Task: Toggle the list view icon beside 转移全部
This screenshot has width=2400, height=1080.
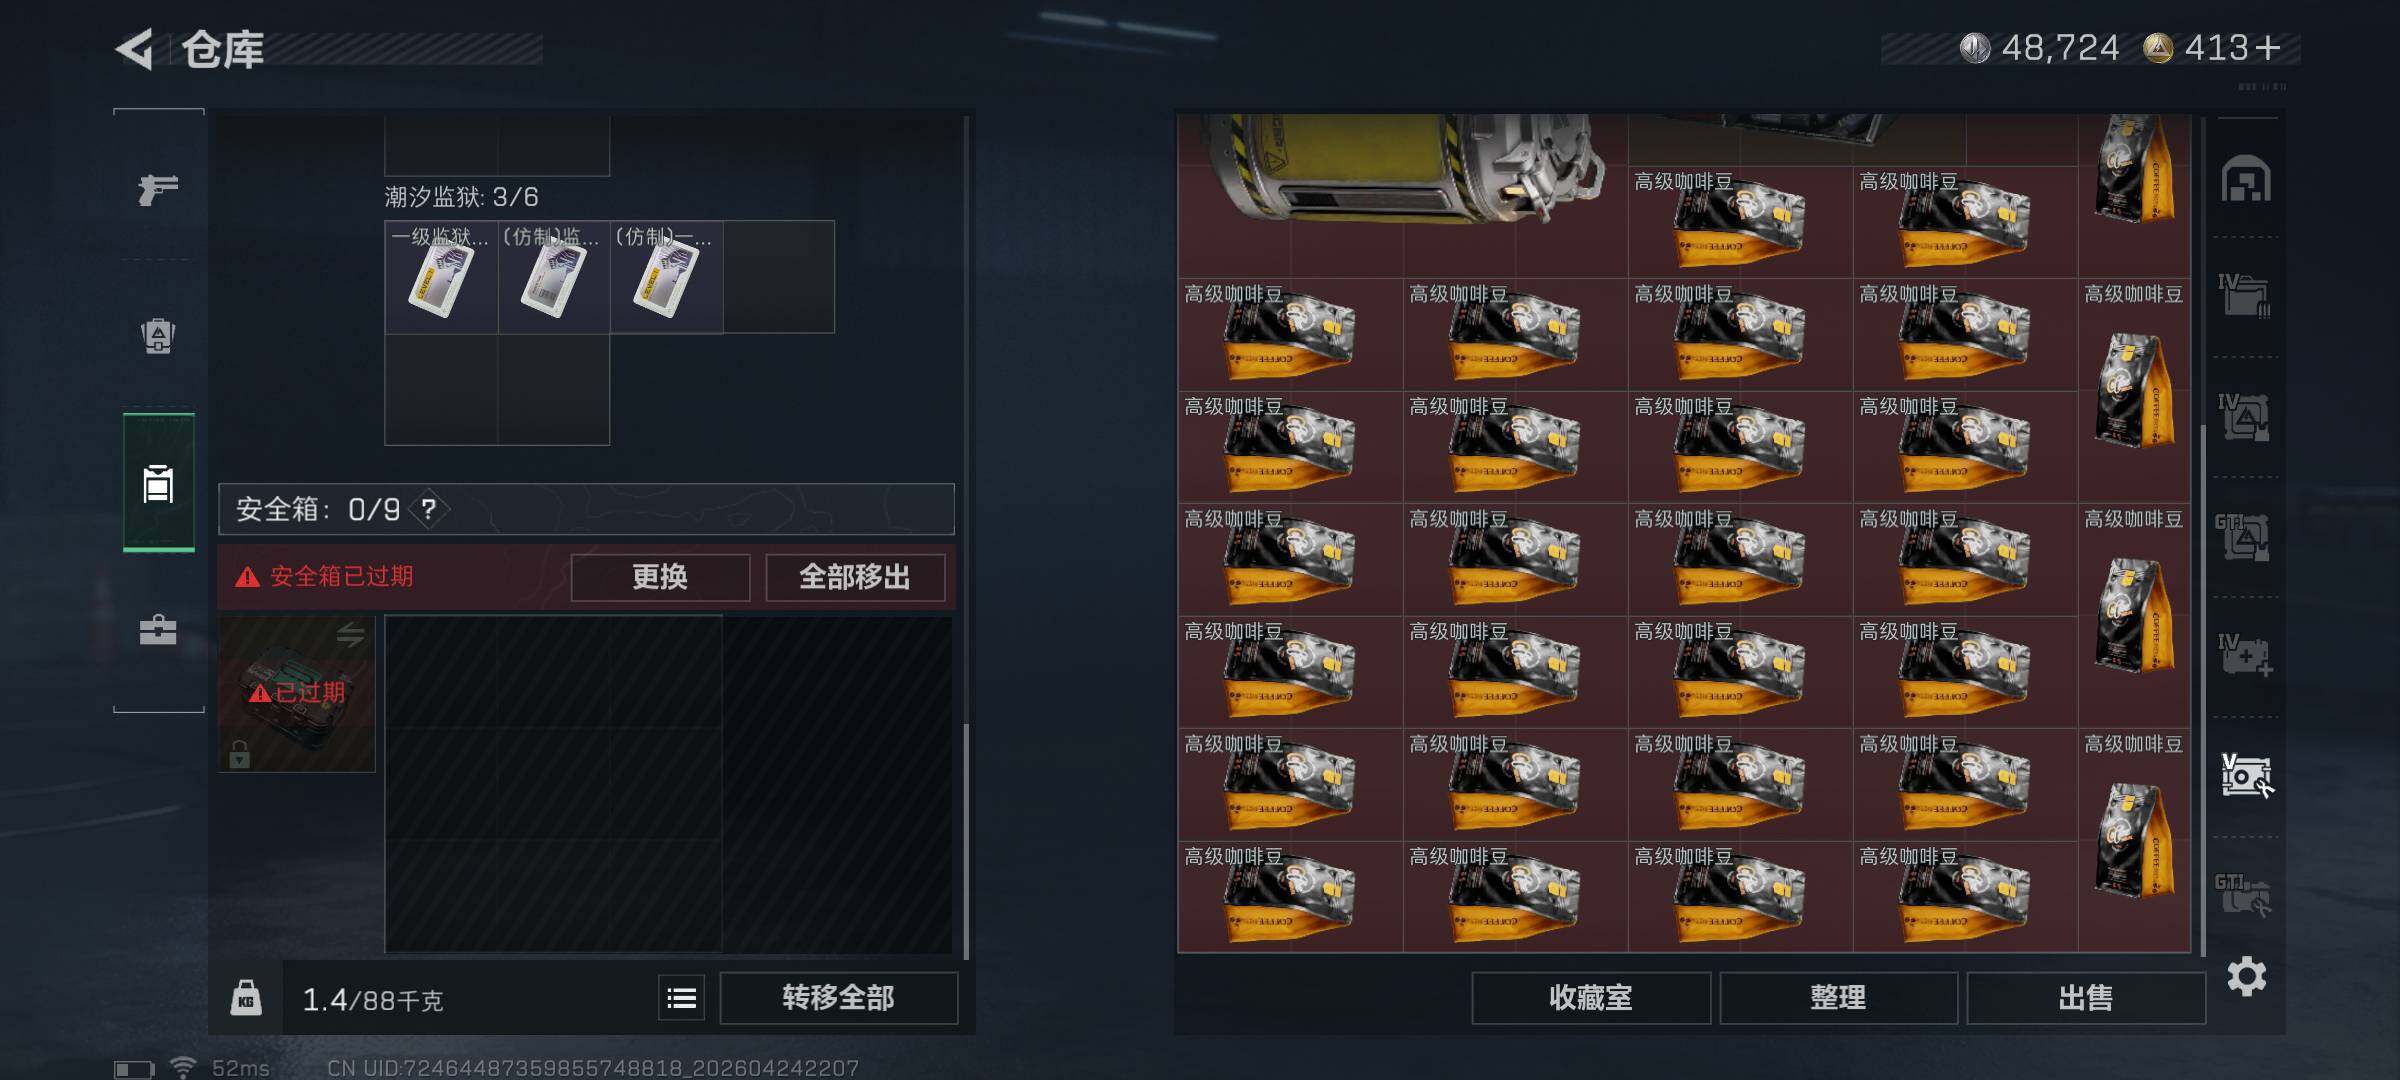Action: pos(681,998)
